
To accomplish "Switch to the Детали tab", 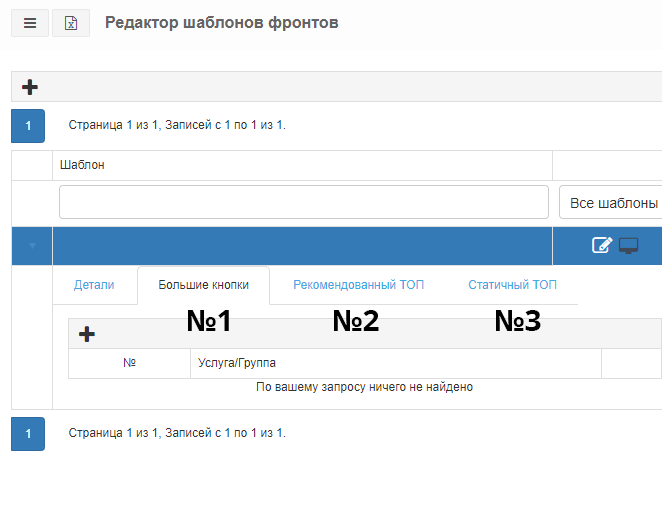I will [x=94, y=285].
